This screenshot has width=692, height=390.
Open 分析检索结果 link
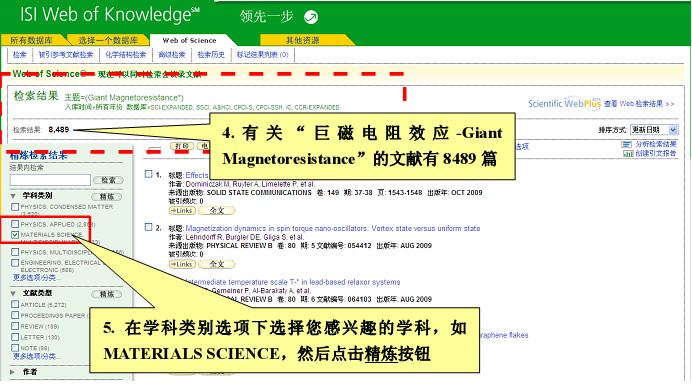[656, 144]
